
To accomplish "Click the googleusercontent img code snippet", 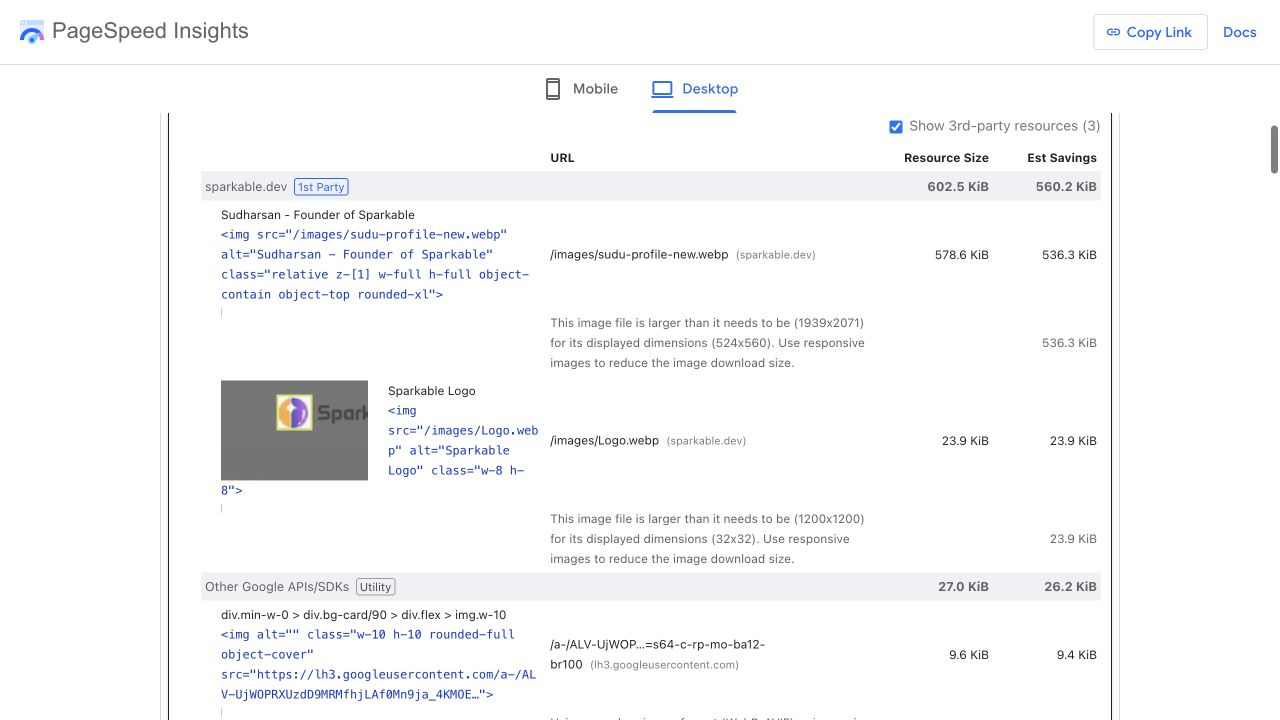I will pyautogui.click(x=378, y=664).
